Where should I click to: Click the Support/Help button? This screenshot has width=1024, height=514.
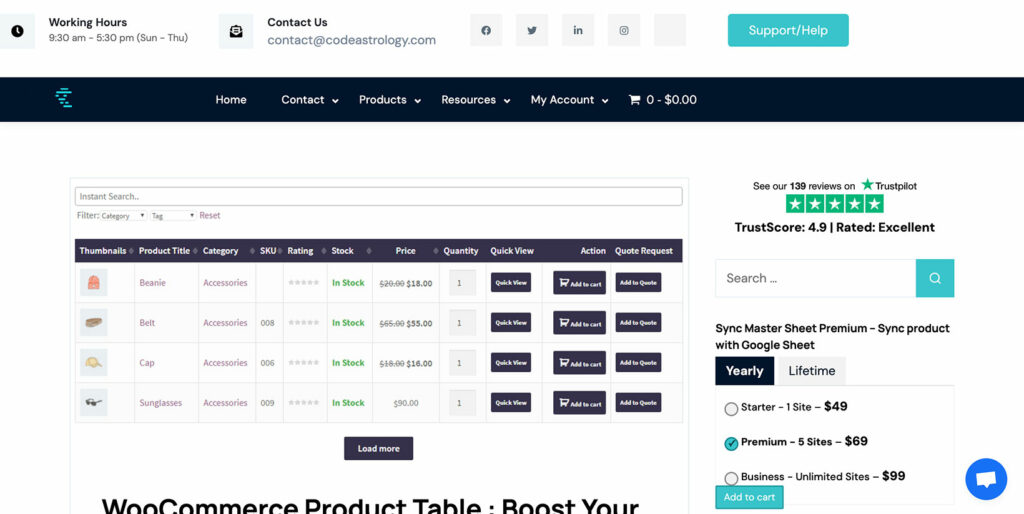click(788, 30)
